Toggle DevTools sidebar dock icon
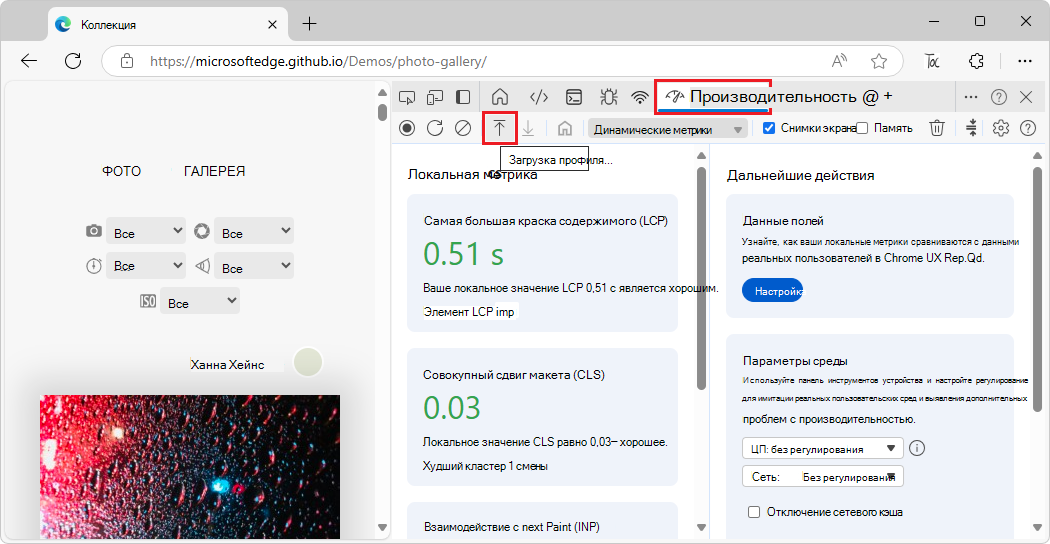The width and height of the screenshot is (1050, 544). click(x=463, y=98)
